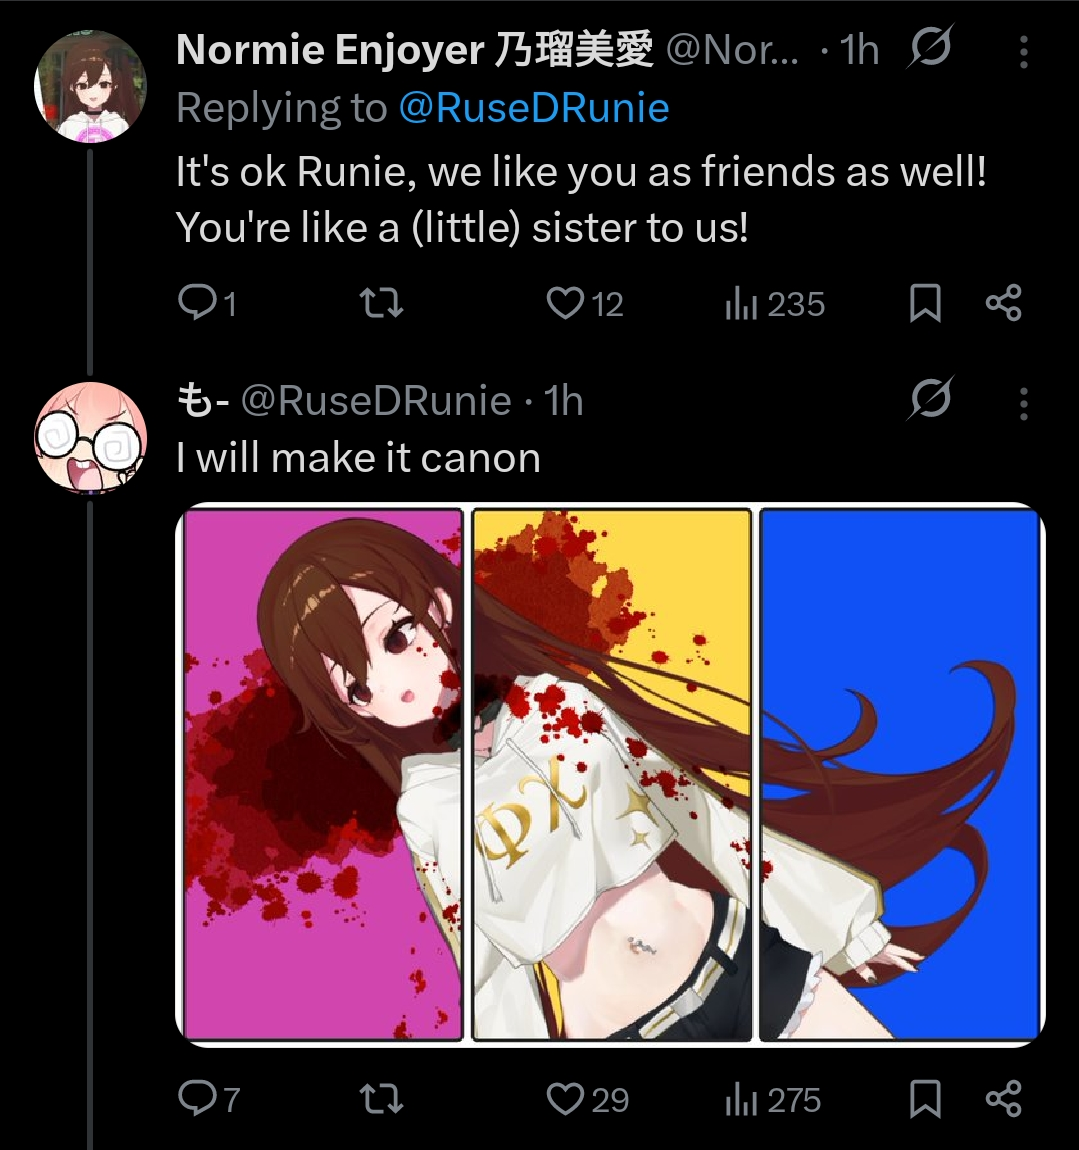Bookmark Normie Enjoyer's tweet
The width and height of the screenshot is (1079, 1150).
click(925, 304)
